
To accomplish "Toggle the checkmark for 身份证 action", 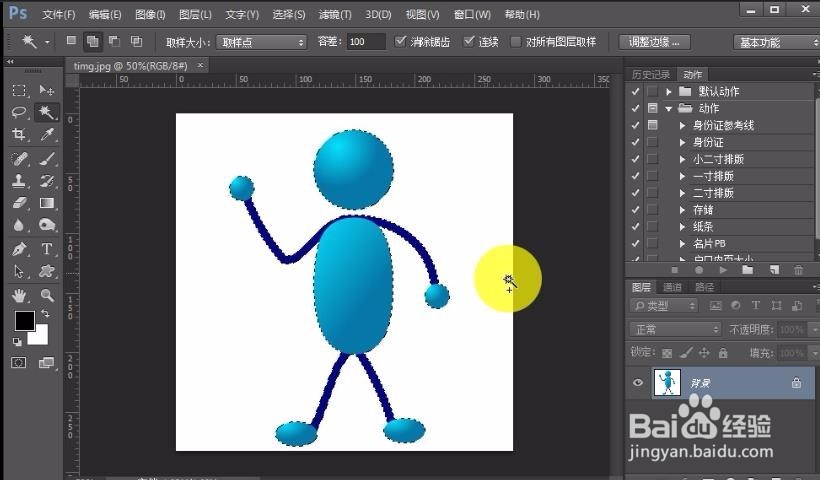I will pos(635,142).
